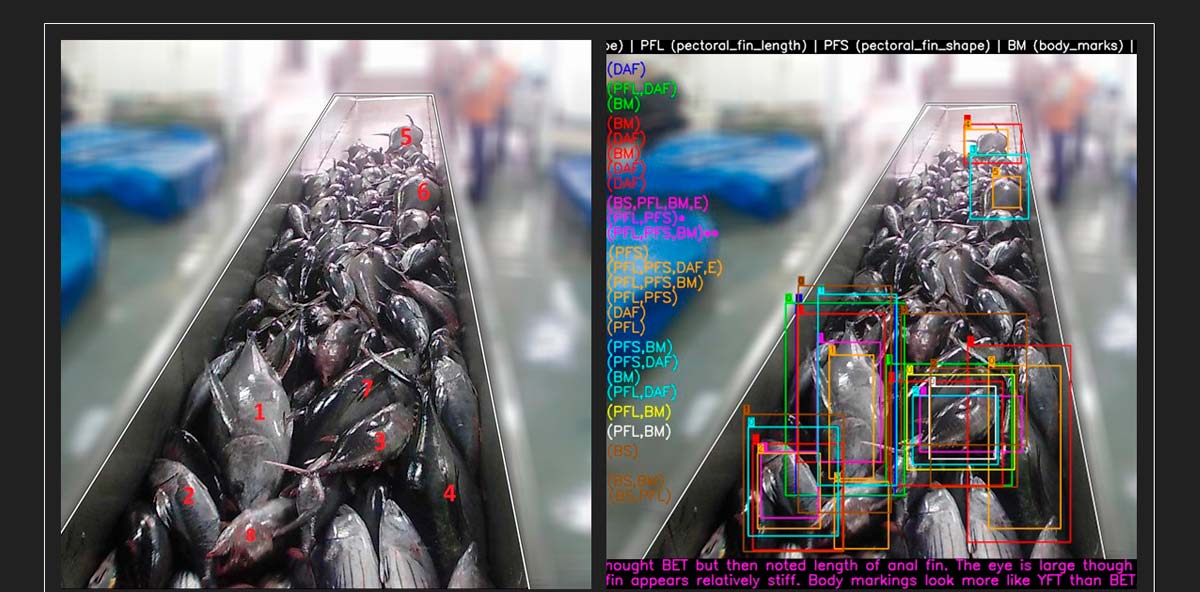Click the magenta dot beside (PFL,PFS,BM)
The height and width of the screenshot is (592, 1200).
coord(710,232)
